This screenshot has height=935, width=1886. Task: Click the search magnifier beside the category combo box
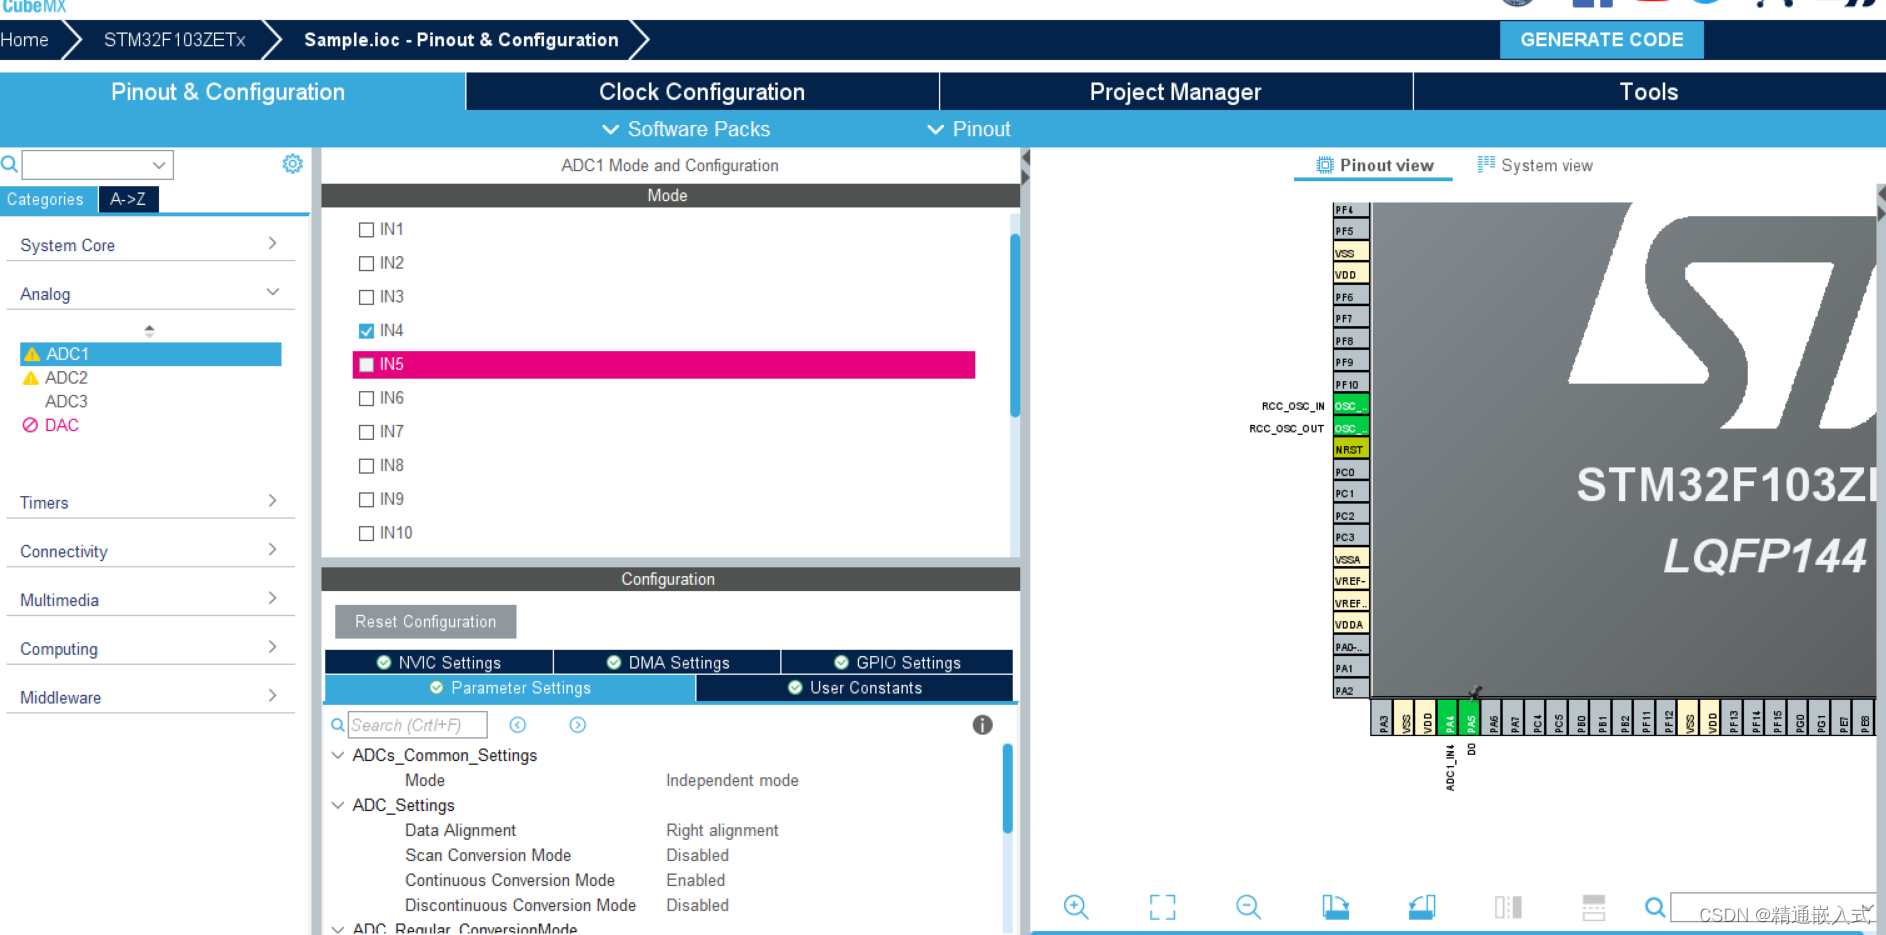click(x=9, y=164)
